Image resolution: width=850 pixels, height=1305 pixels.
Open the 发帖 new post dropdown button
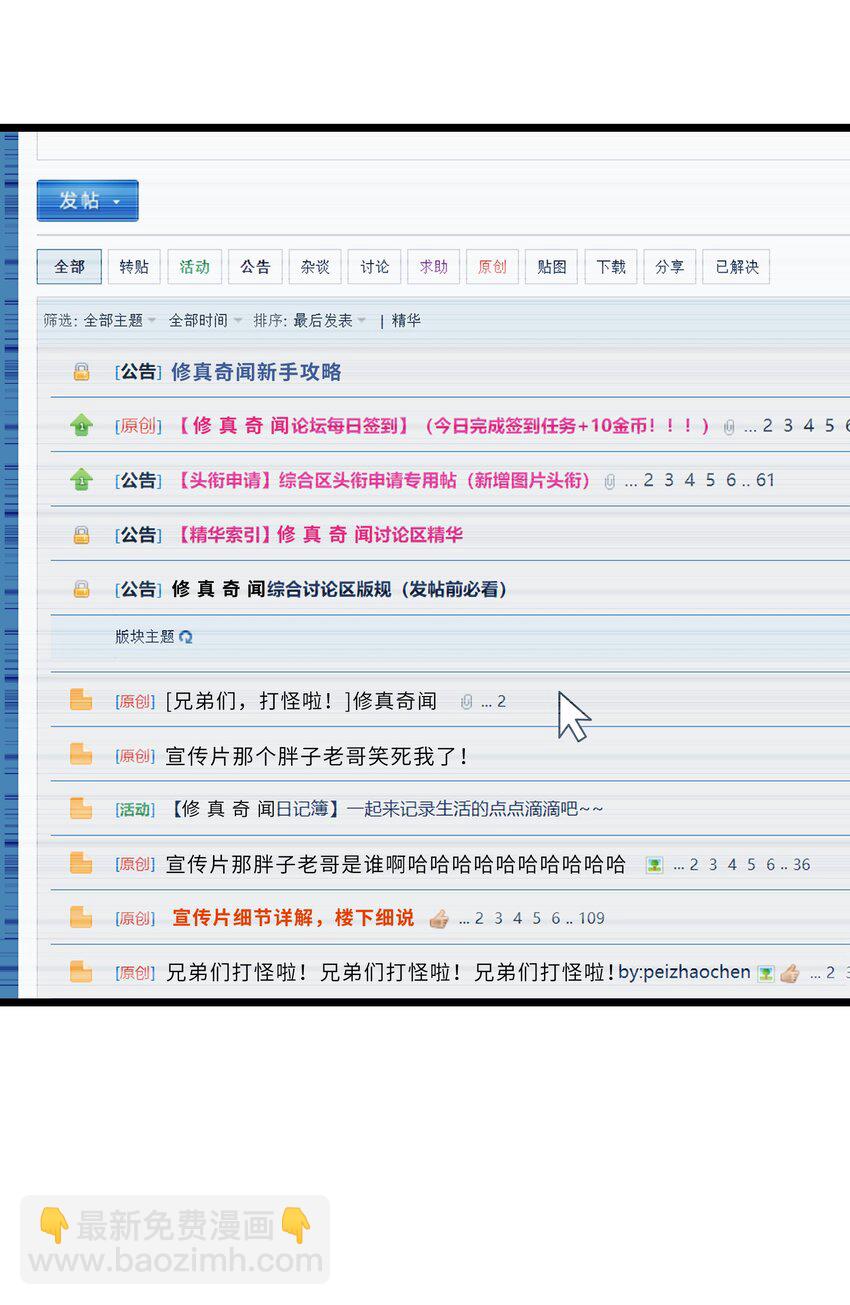(x=87, y=201)
